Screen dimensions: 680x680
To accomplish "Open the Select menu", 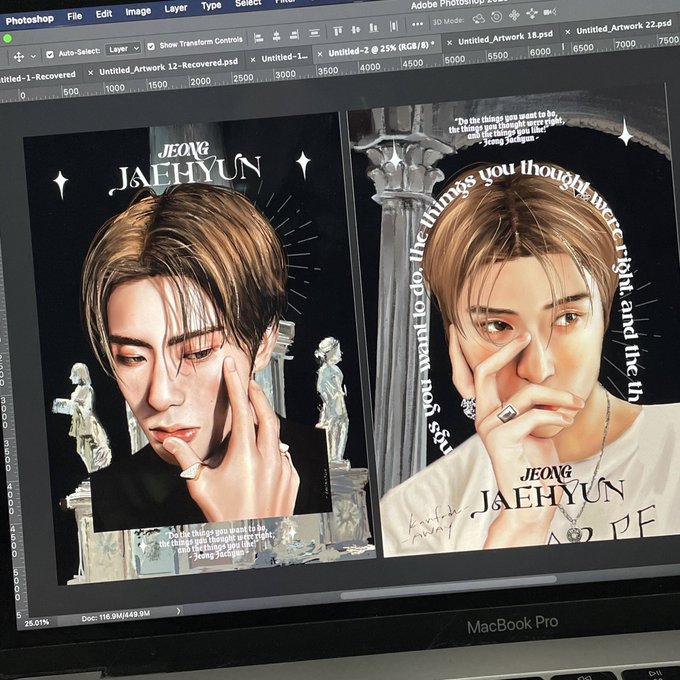I will click(248, 3).
